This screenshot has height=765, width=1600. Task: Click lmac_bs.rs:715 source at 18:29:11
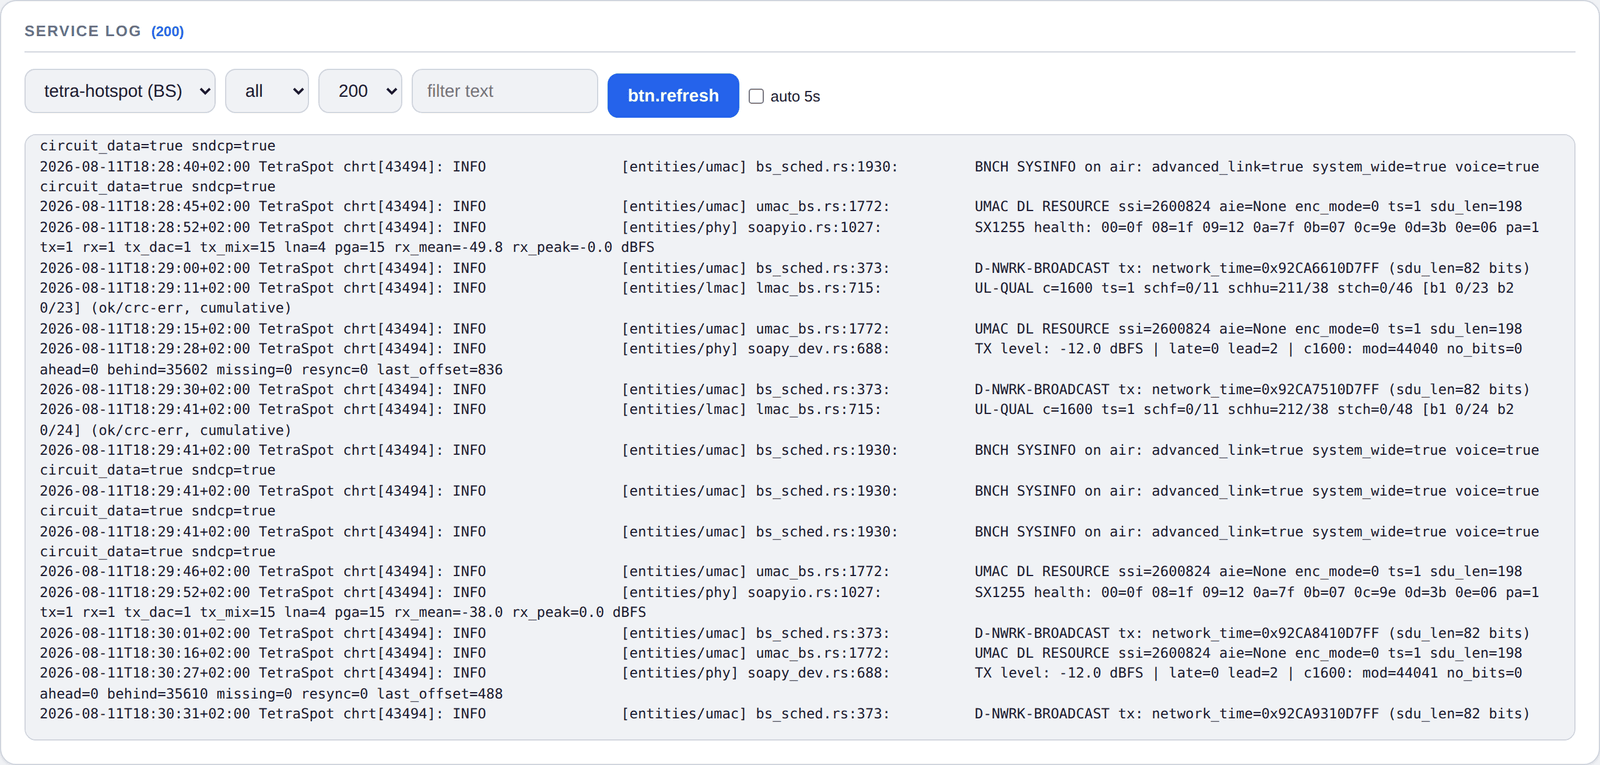[819, 288]
